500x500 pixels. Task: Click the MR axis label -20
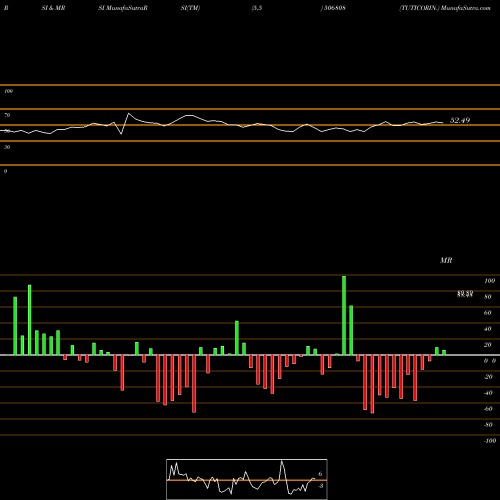[x=488, y=377]
